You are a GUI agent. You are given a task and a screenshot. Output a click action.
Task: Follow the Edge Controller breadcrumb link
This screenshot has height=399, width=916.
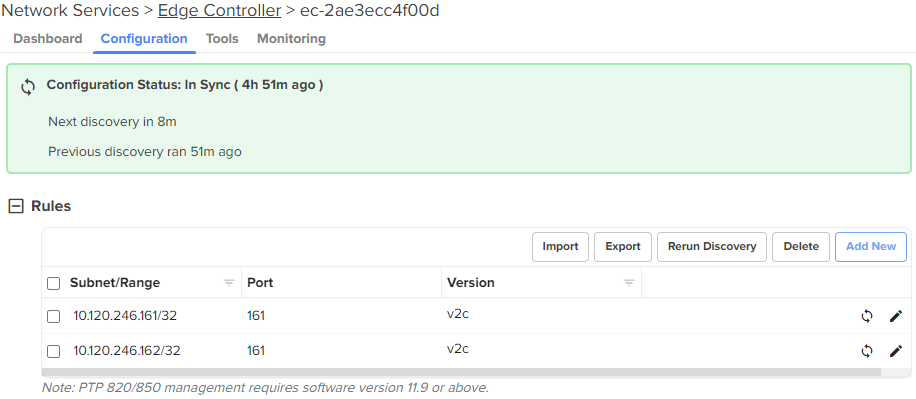(x=220, y=10)
